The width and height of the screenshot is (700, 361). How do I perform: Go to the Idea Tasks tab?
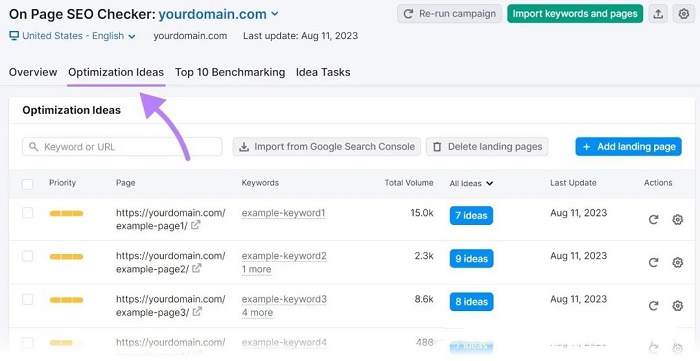323,72
